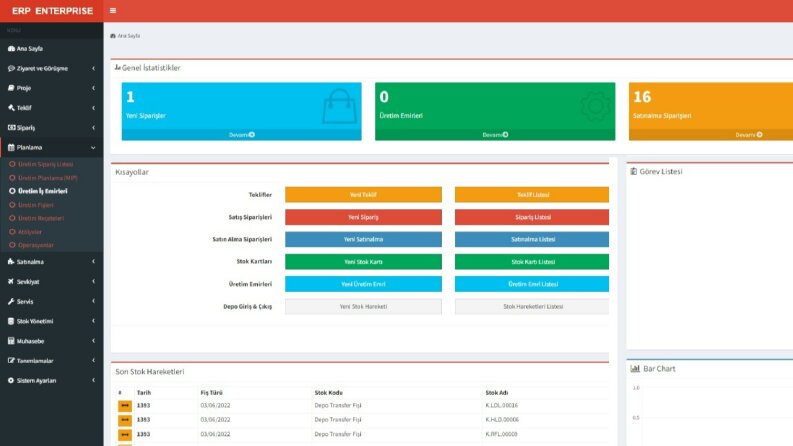Click the Tanımlamalar edit icon
The image size is (793, 446).
click(11, 361)
